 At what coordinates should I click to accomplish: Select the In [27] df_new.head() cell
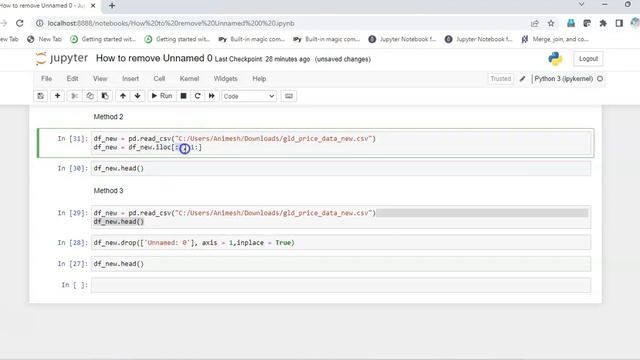341,264
